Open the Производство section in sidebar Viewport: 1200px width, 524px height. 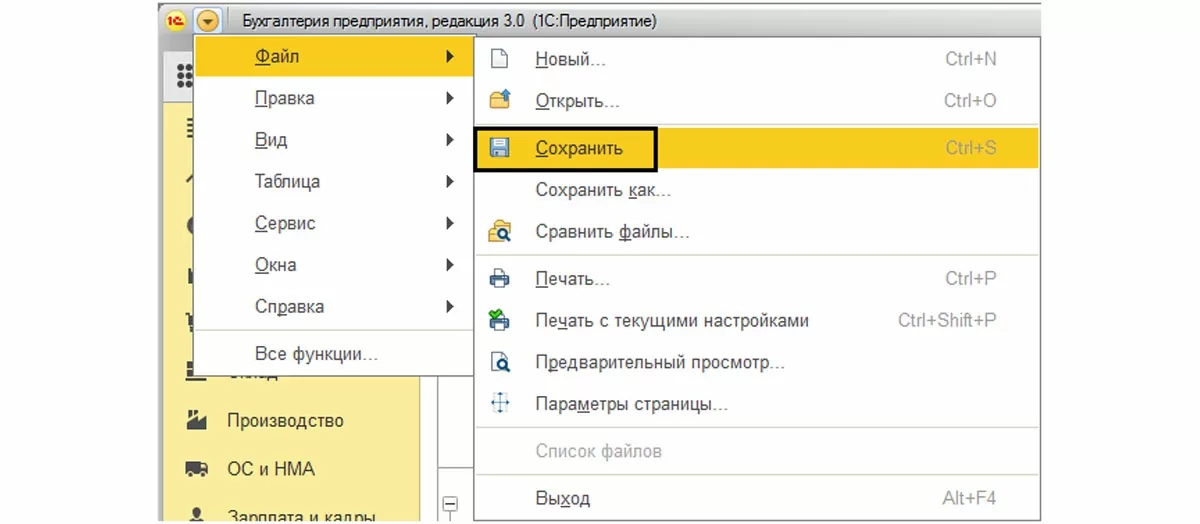pyautogui.click(x=284, y=421)
